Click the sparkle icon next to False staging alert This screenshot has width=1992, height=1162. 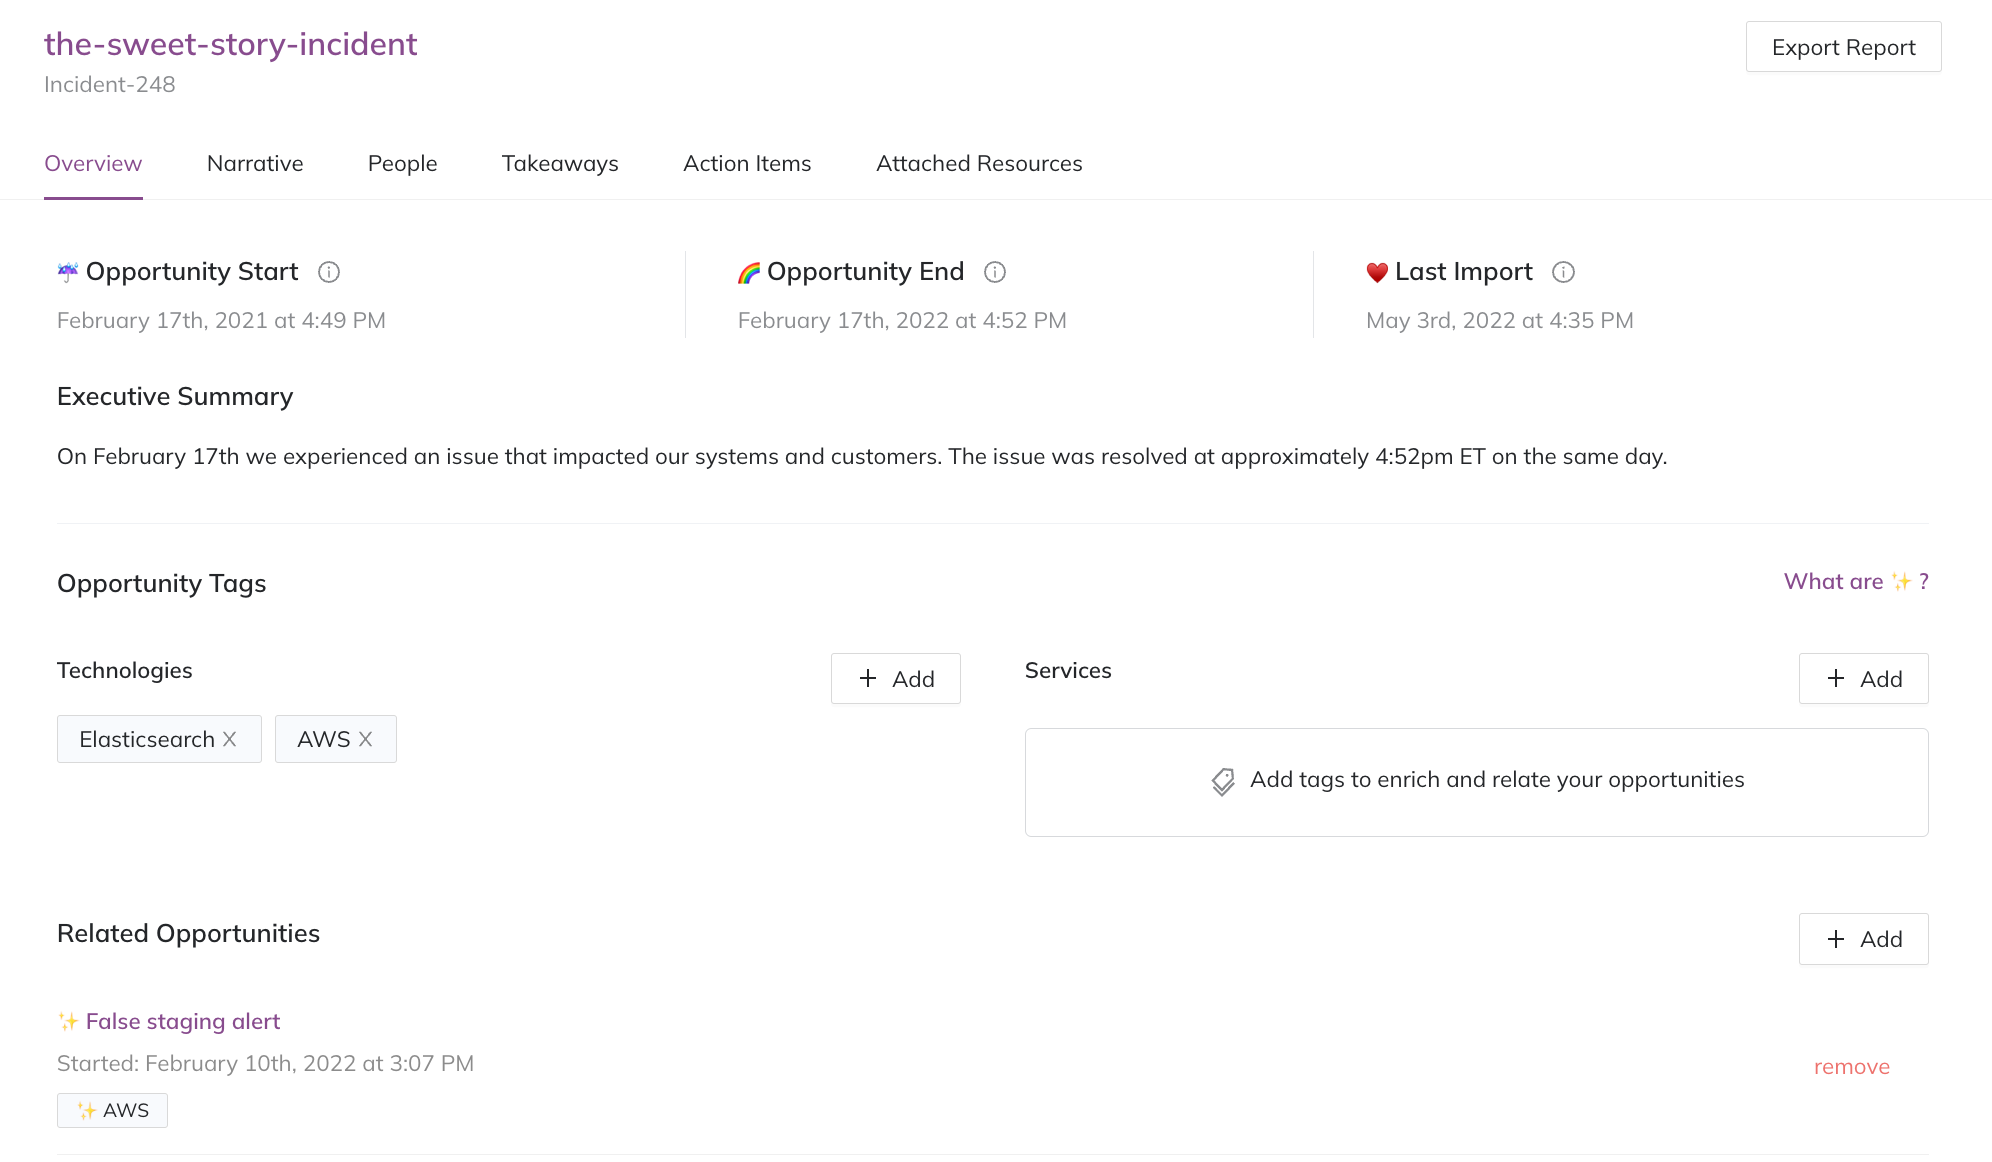coord(68,1021)
